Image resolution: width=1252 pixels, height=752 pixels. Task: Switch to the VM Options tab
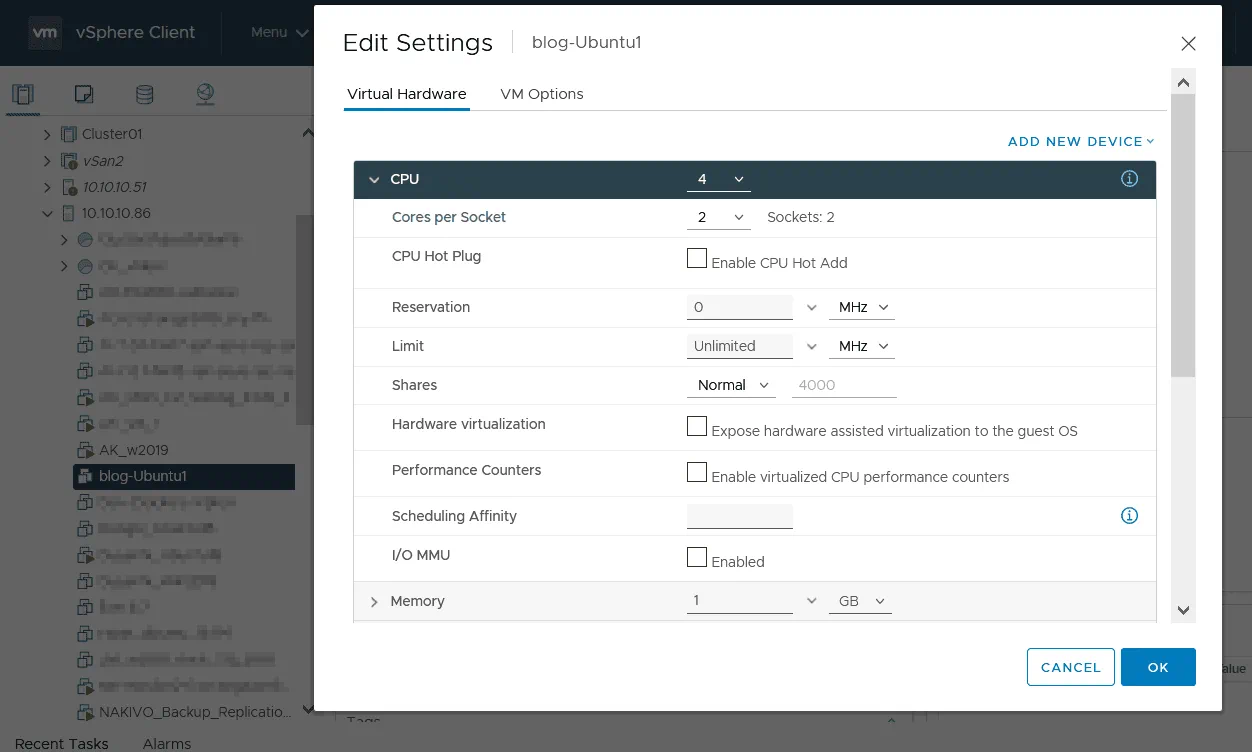(542, 93)
